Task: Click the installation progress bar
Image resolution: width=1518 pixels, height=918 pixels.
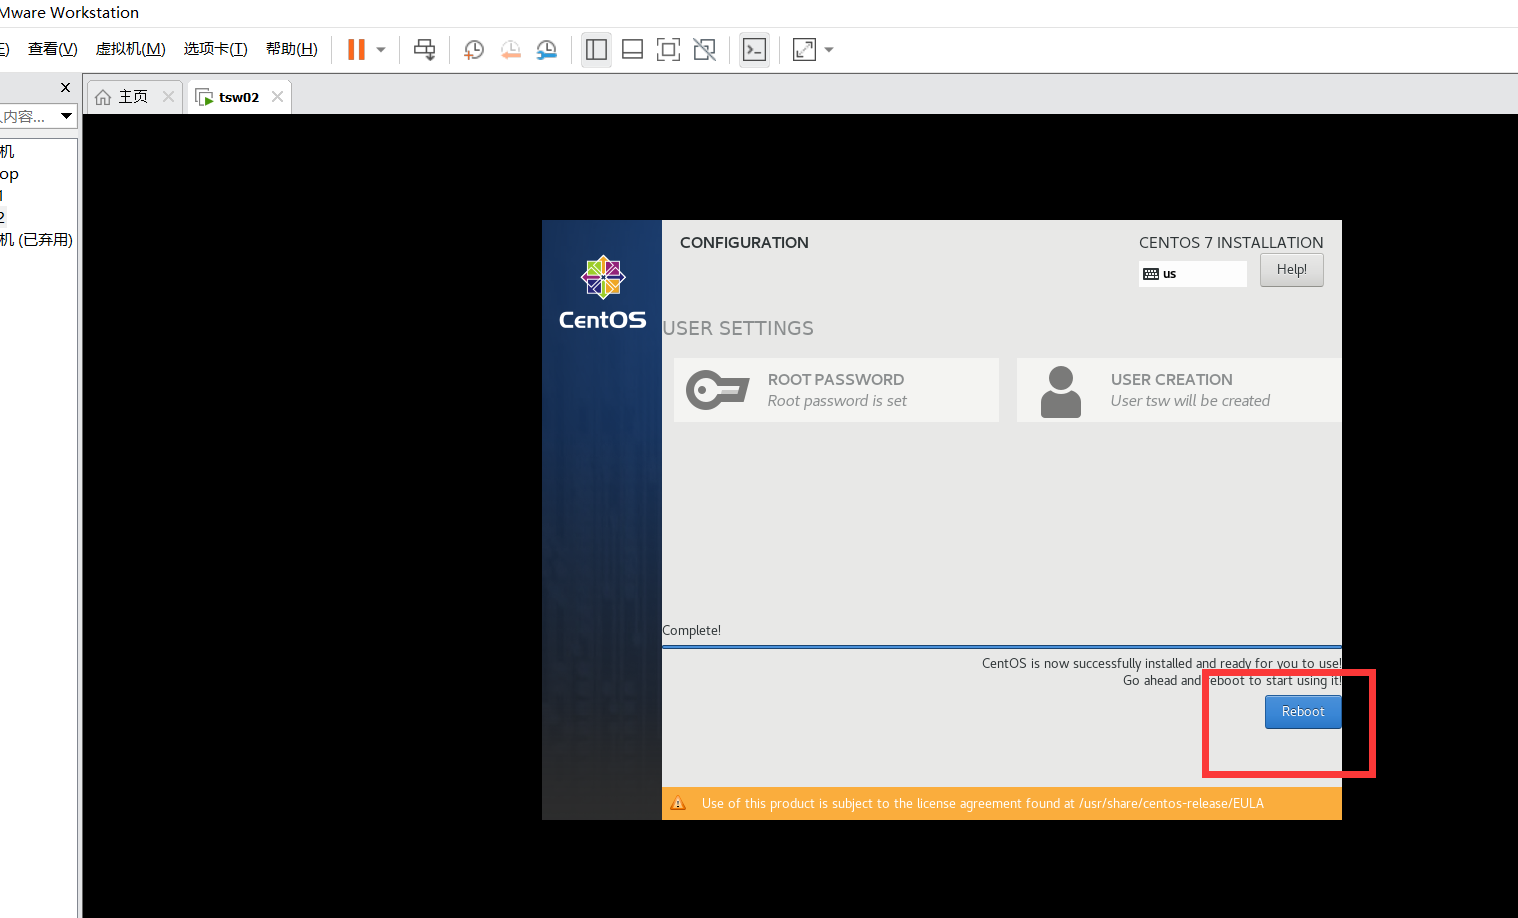Action: tap(1002, 647)
